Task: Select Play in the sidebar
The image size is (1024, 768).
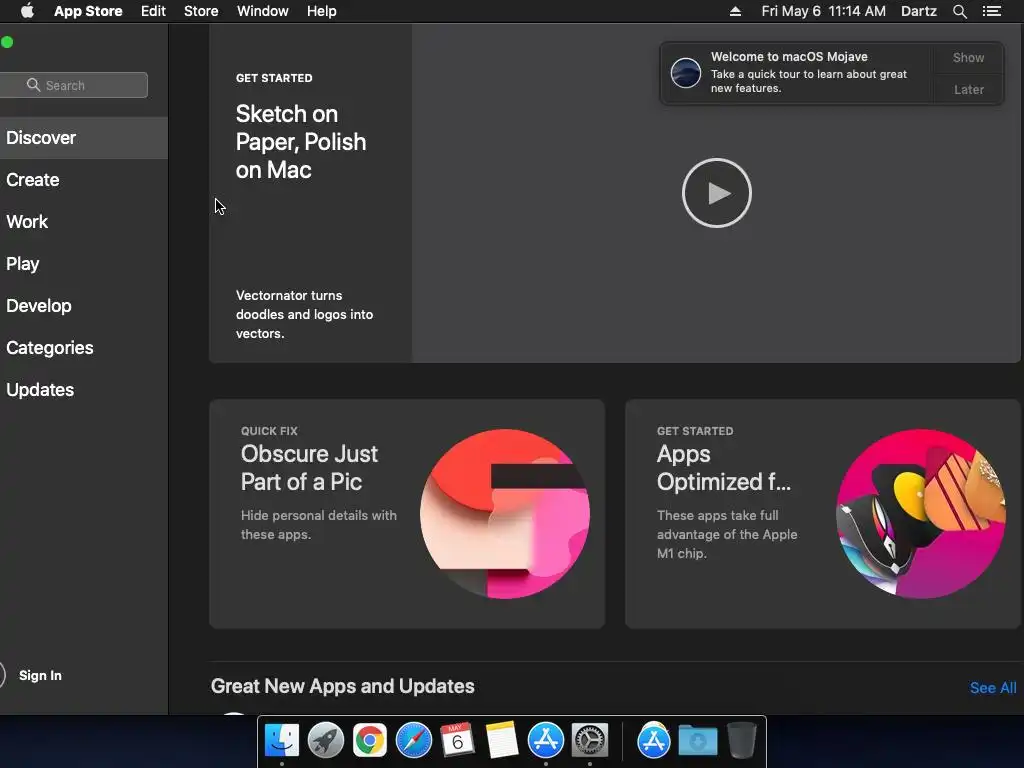Action: coord(84,264)
